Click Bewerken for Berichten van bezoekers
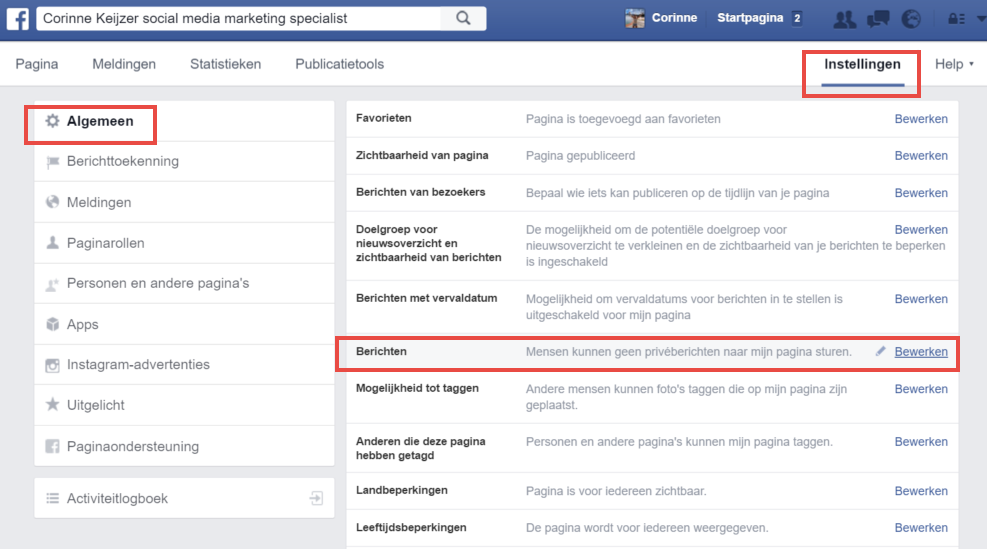 [x=921, y=193]
